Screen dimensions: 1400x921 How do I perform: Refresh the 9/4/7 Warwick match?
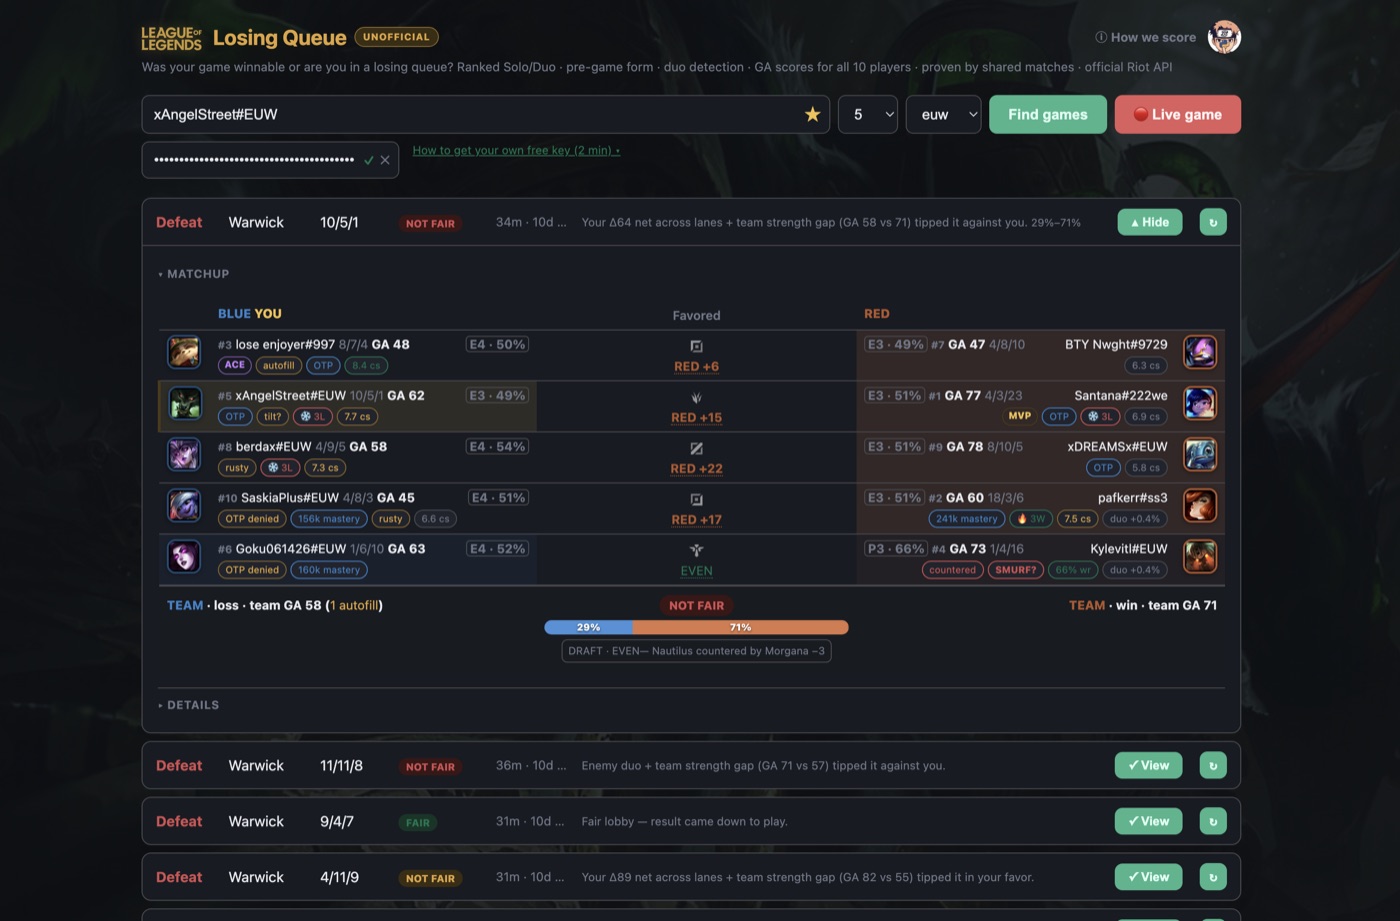pyautogui.click(x=1213, y=822)
